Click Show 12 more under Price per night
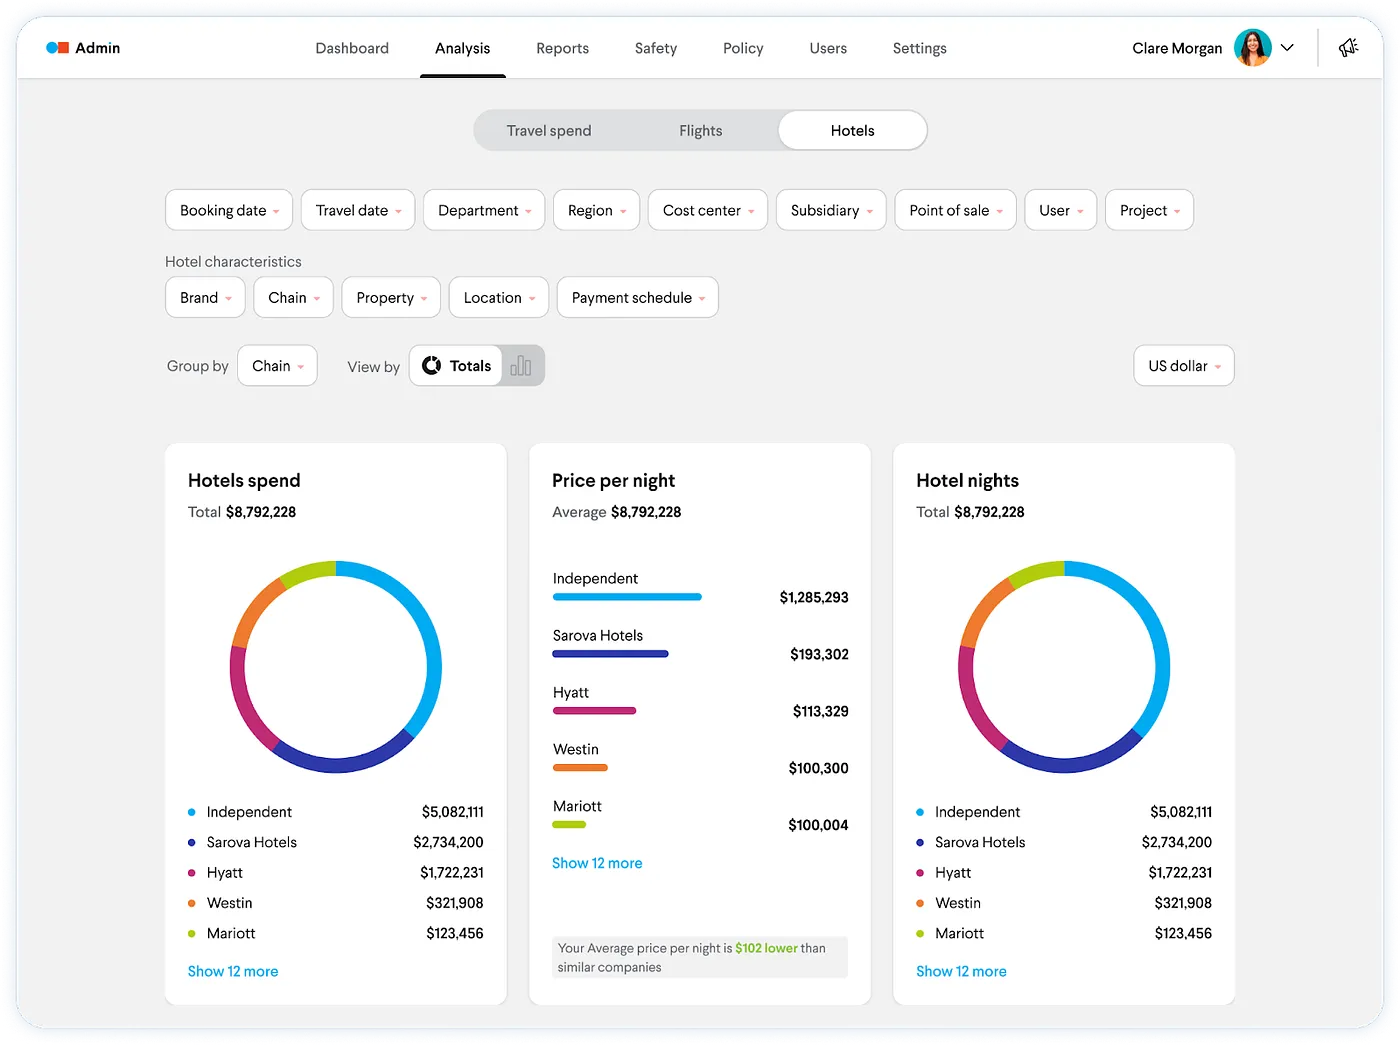 (597, 863)
